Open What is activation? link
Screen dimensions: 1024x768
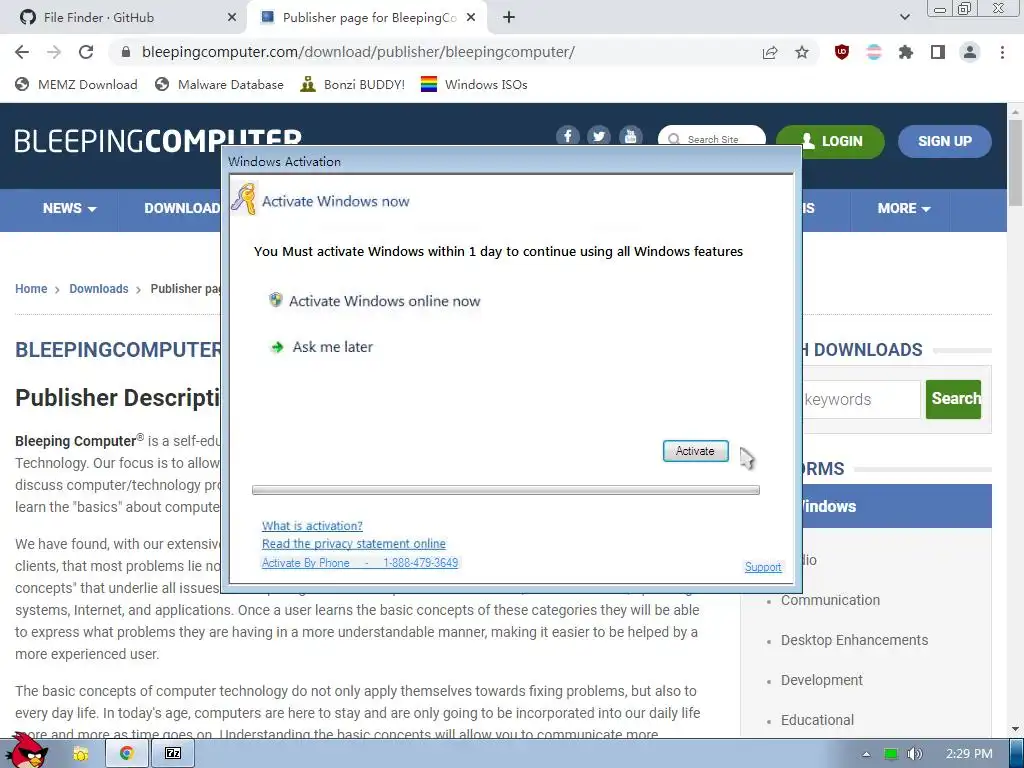point(312,526)
